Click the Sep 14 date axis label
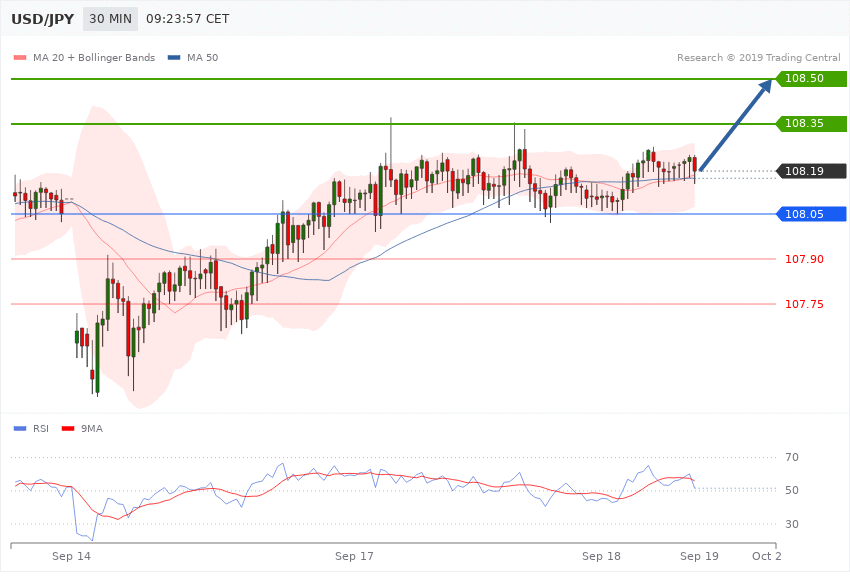850x576 pixels. (x=72, y=556)
